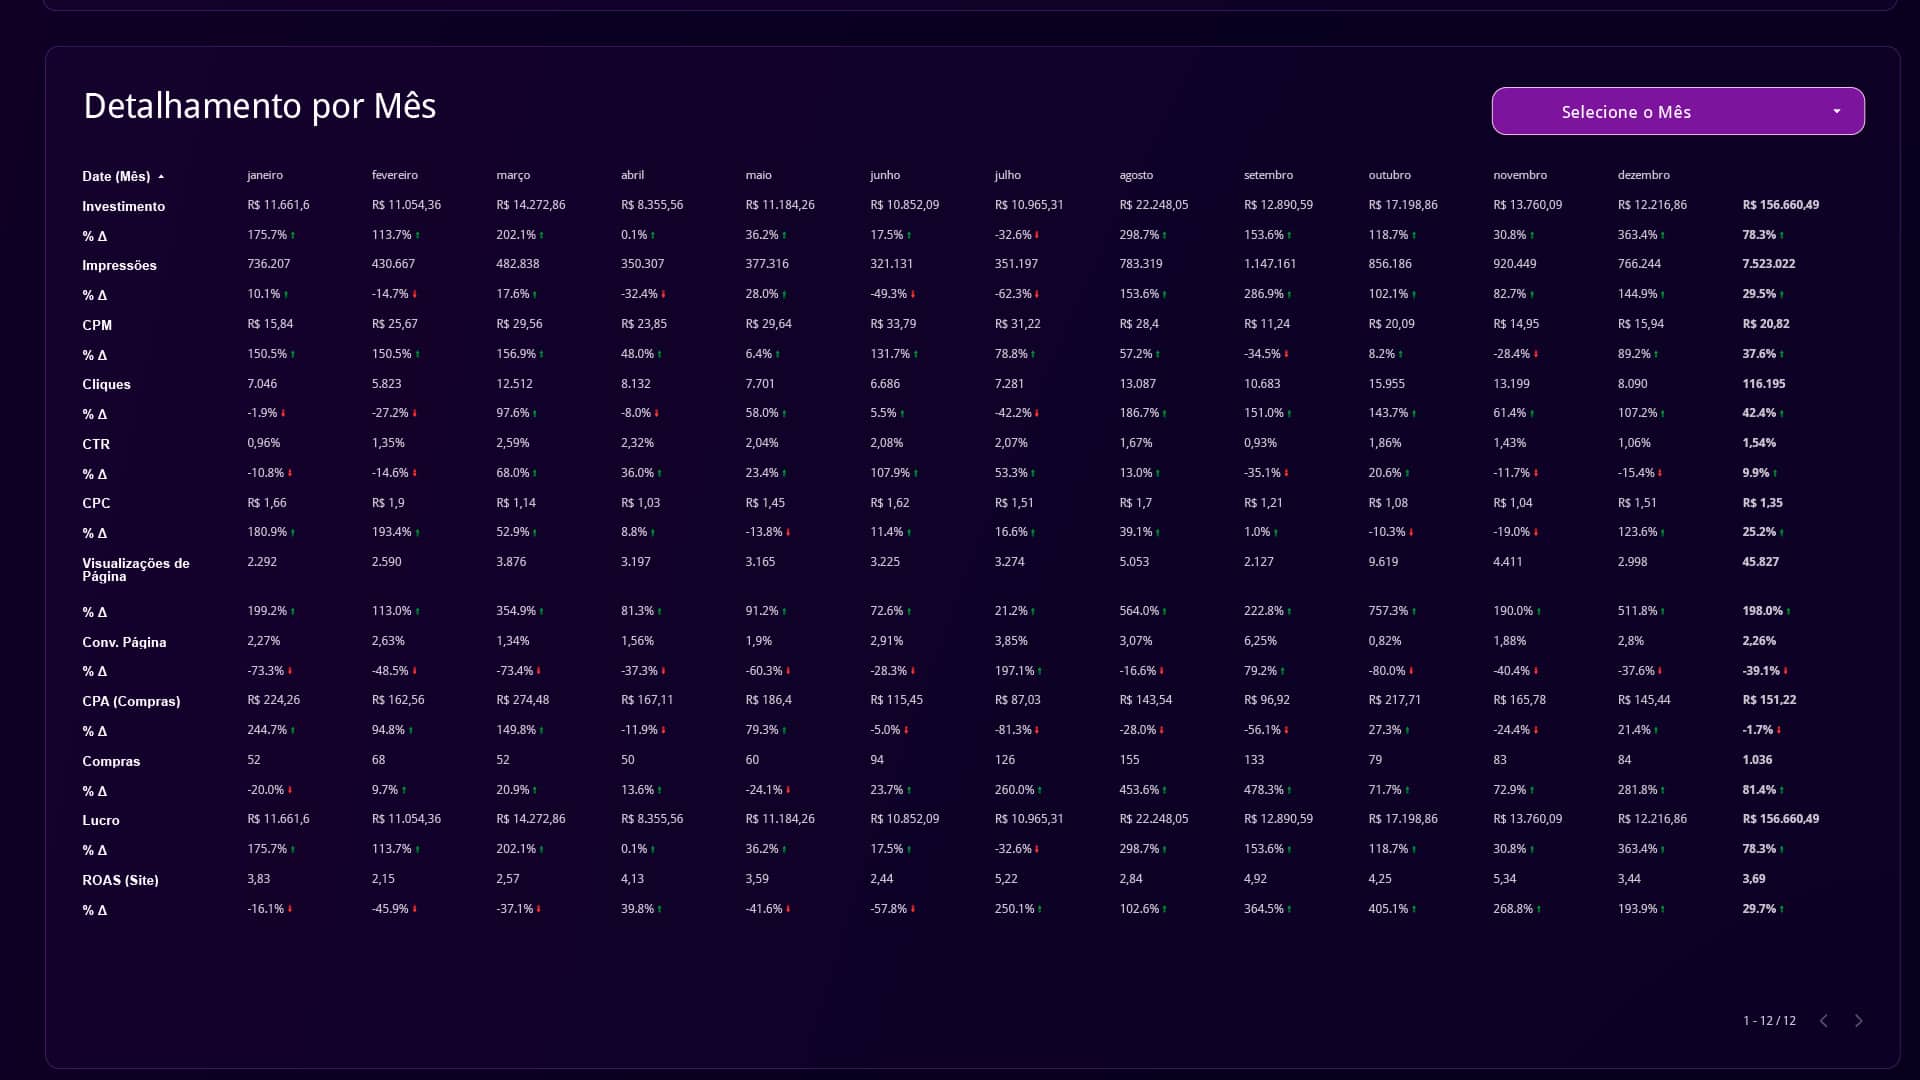
Task: Click the page counter 1 - 12 / 12
Action: tap(1769, 1021)
